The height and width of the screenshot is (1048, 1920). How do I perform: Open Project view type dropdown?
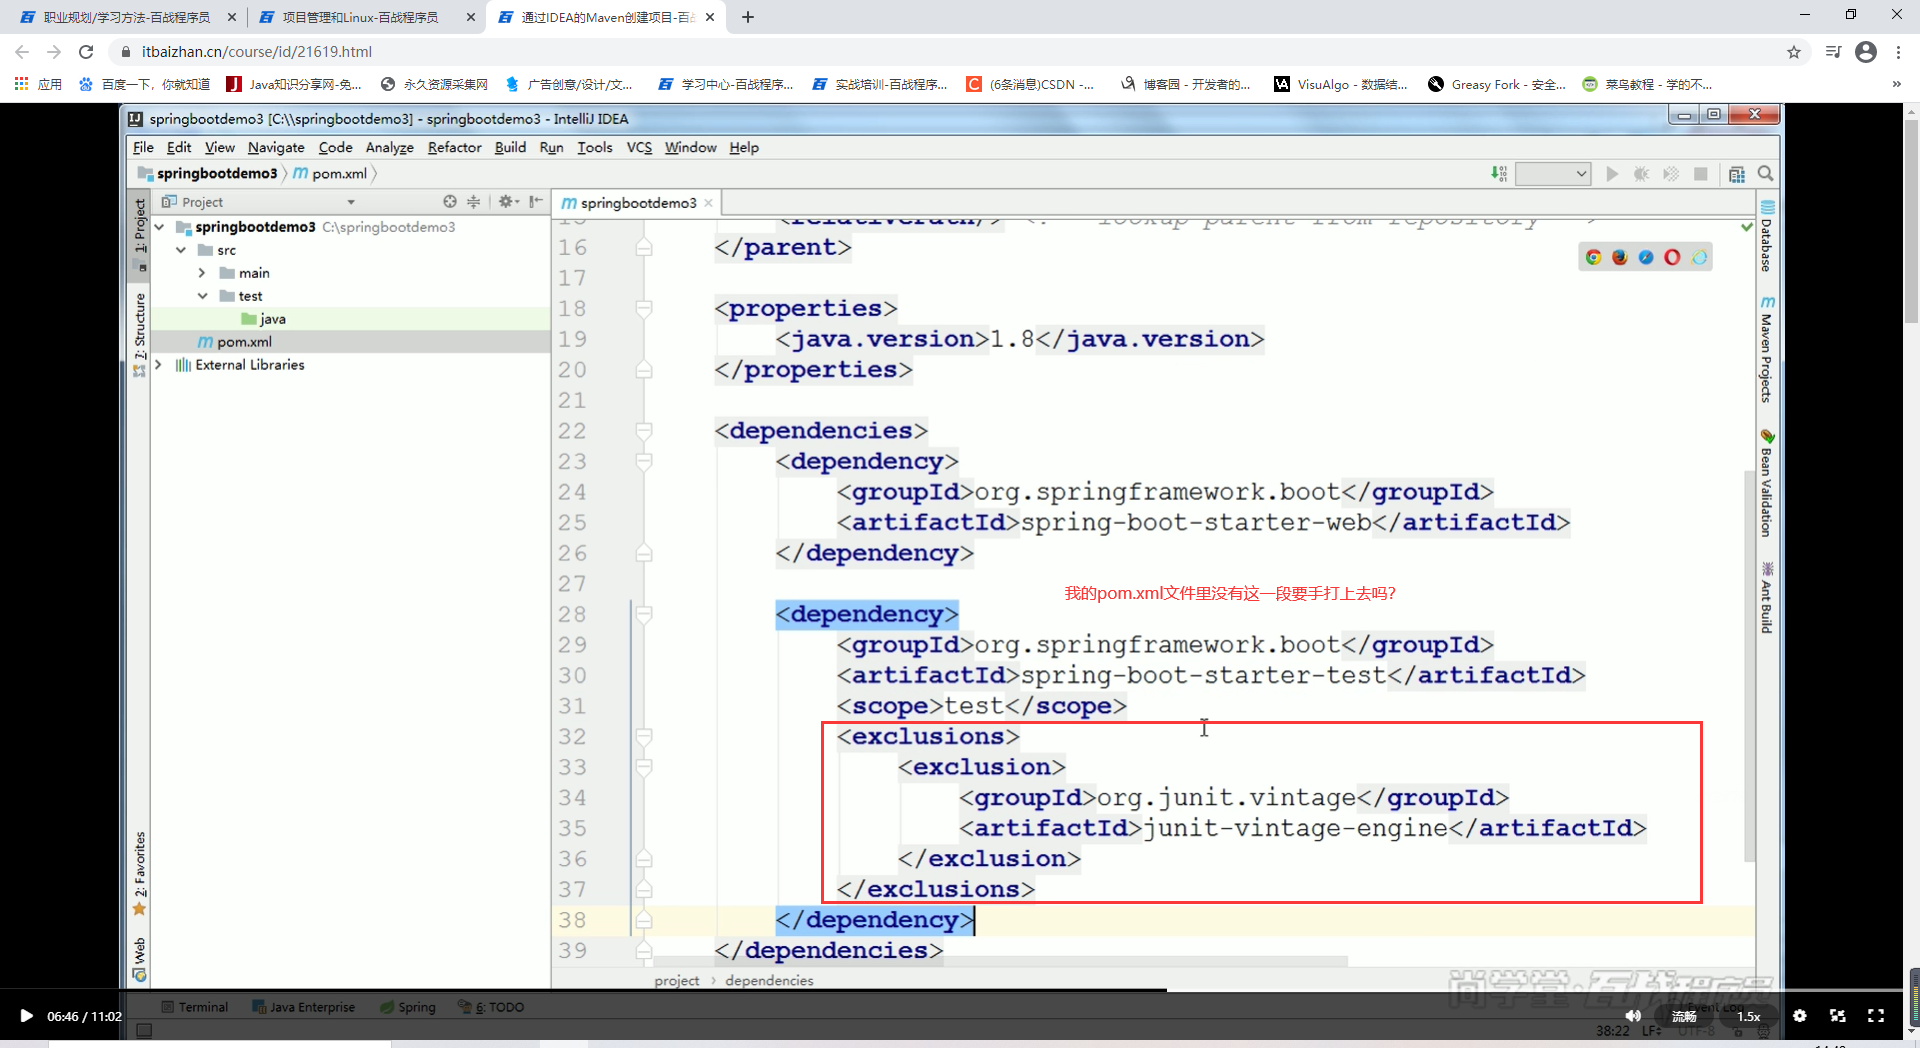(x=351, y=202)
